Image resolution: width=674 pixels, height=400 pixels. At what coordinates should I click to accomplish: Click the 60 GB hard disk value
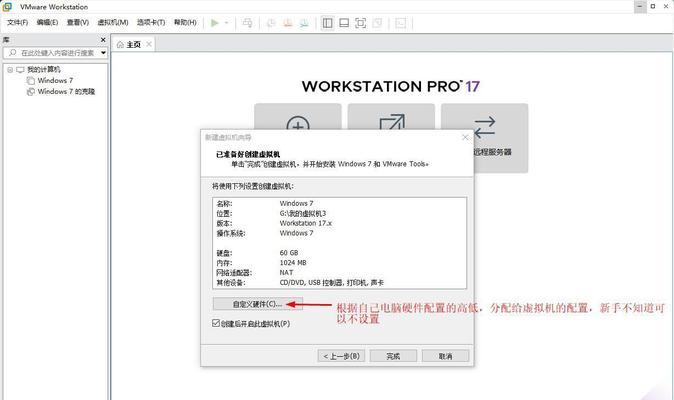click(x=289, y=253)
